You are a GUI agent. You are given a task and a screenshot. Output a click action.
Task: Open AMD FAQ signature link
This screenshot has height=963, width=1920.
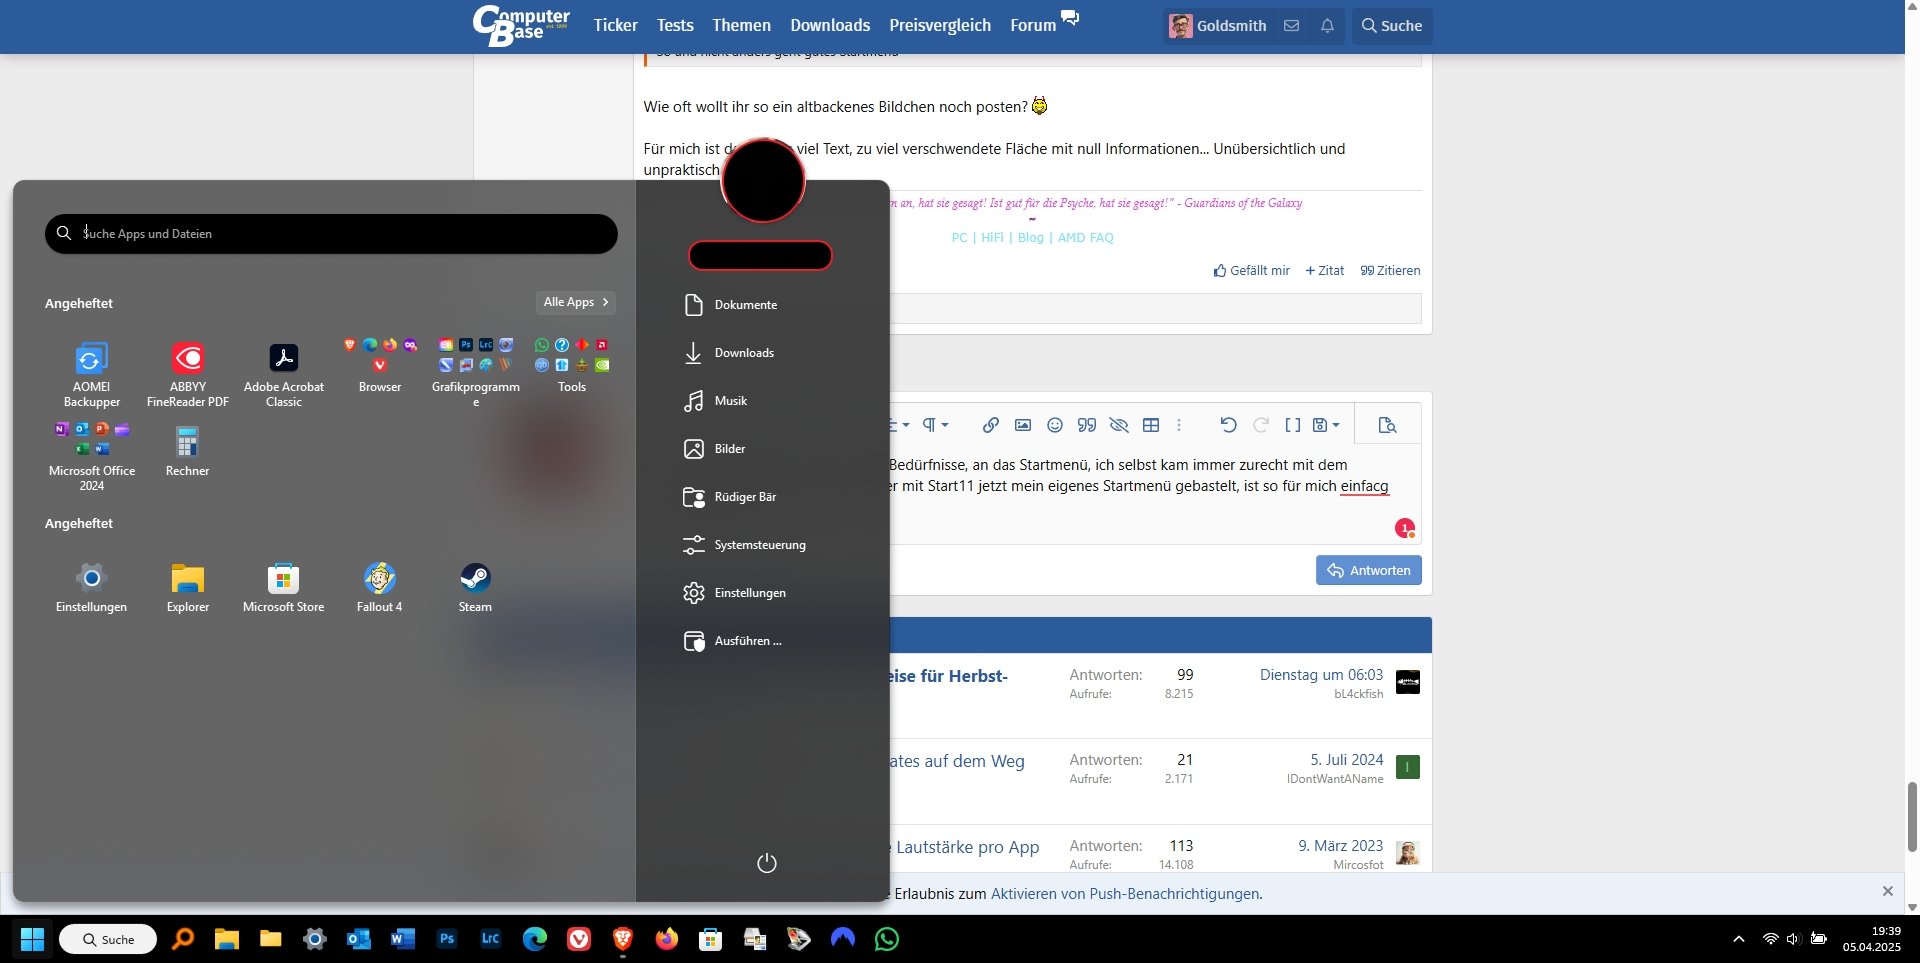(x=1085, y=237)
